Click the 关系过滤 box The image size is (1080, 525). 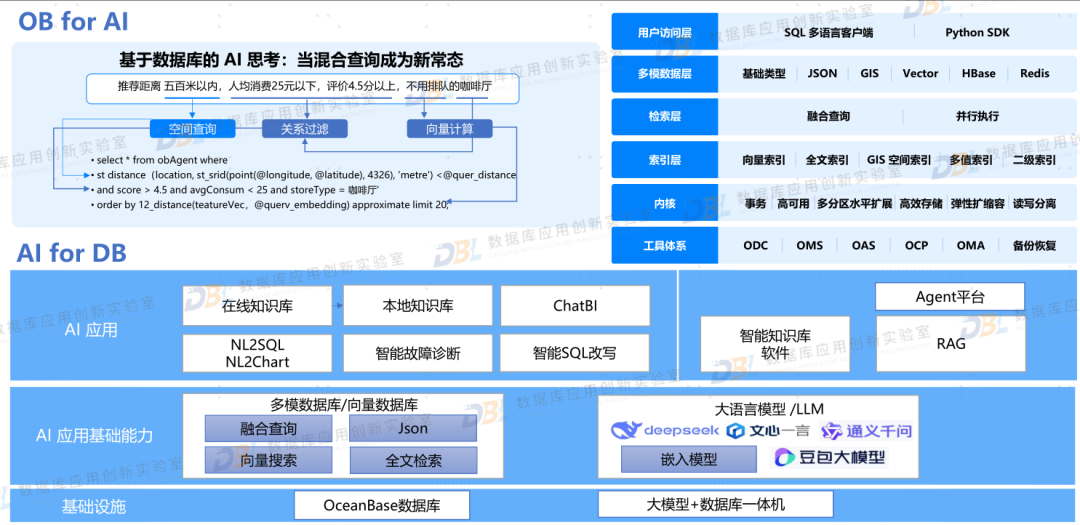[304, 129]
